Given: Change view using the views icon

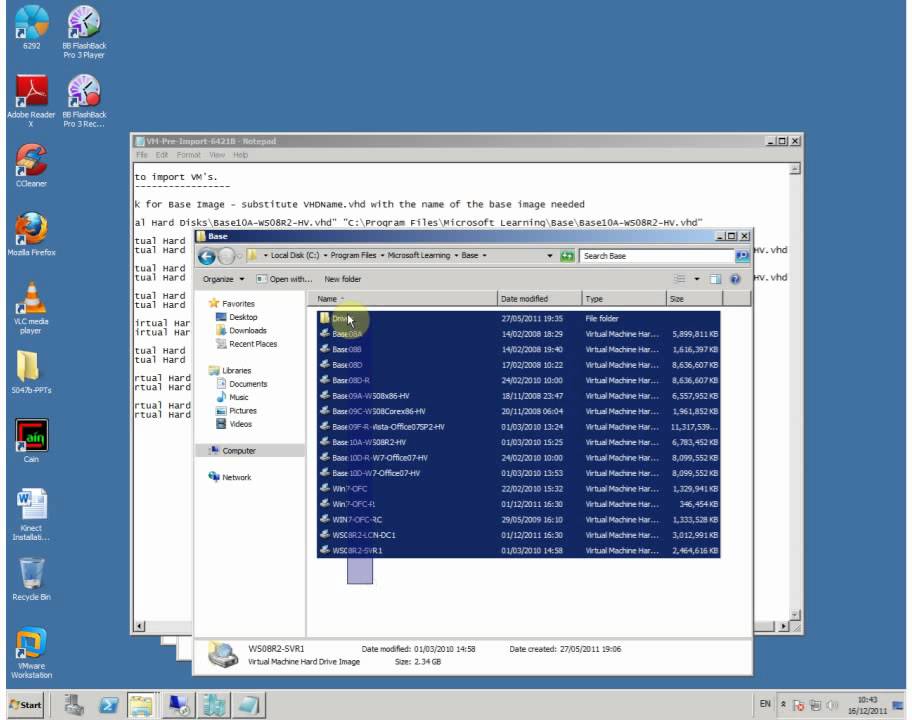Looking at the screenshot, I should 679,279.
